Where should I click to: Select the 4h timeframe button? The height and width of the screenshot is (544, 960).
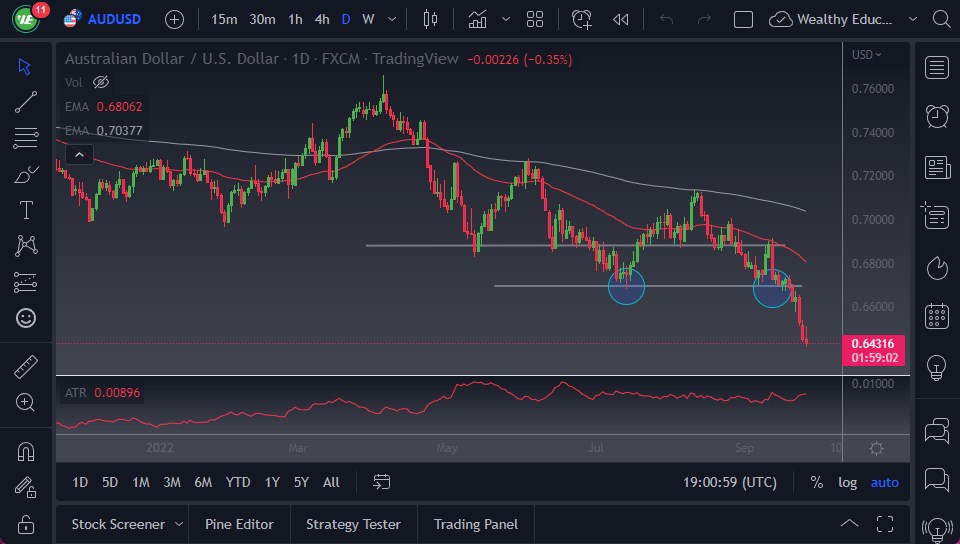coord(321,19)
